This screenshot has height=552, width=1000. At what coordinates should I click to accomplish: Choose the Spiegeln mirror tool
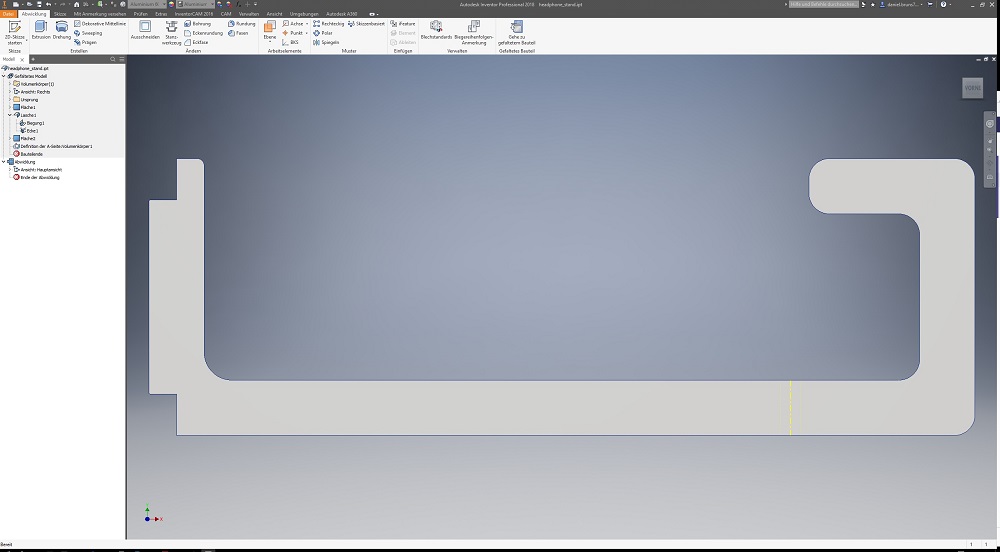coord(326,42)
